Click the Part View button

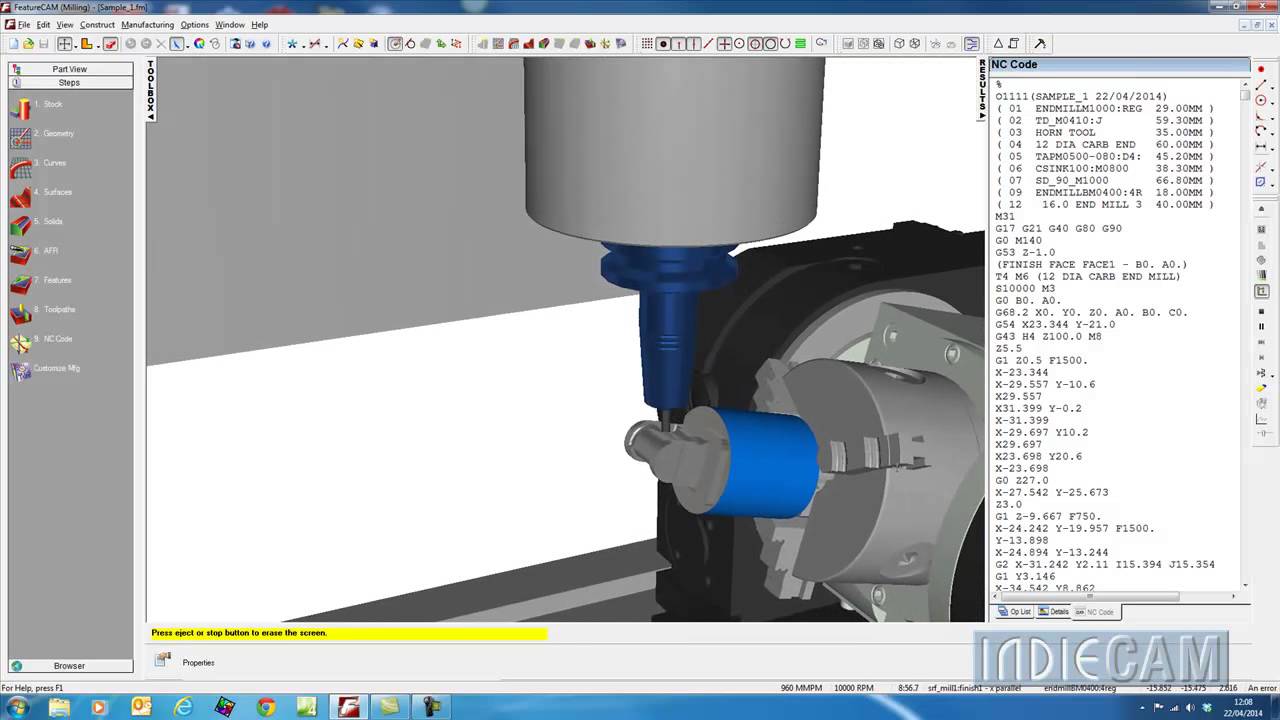click(x=70, y=69)
